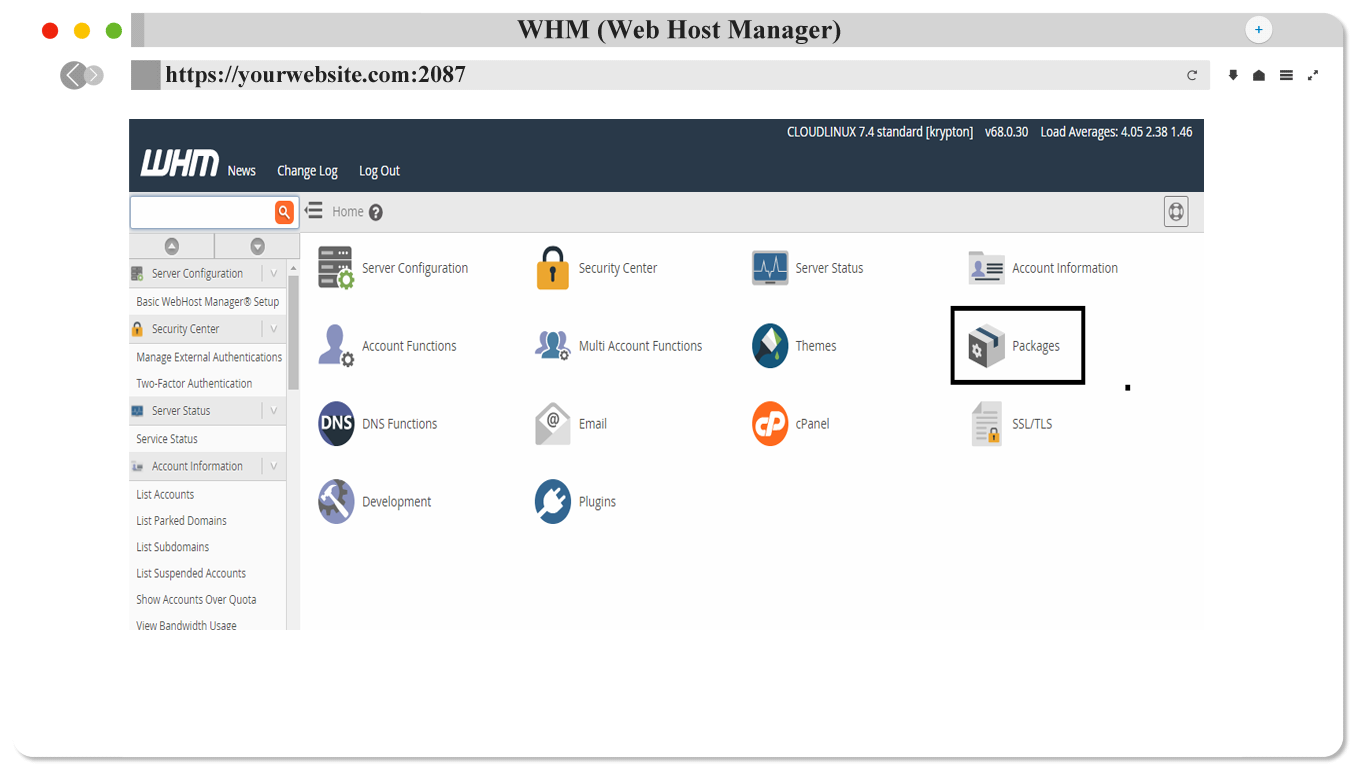Go forward using browser forward arrow
The image size is (1362, 769).
[94, 75]
